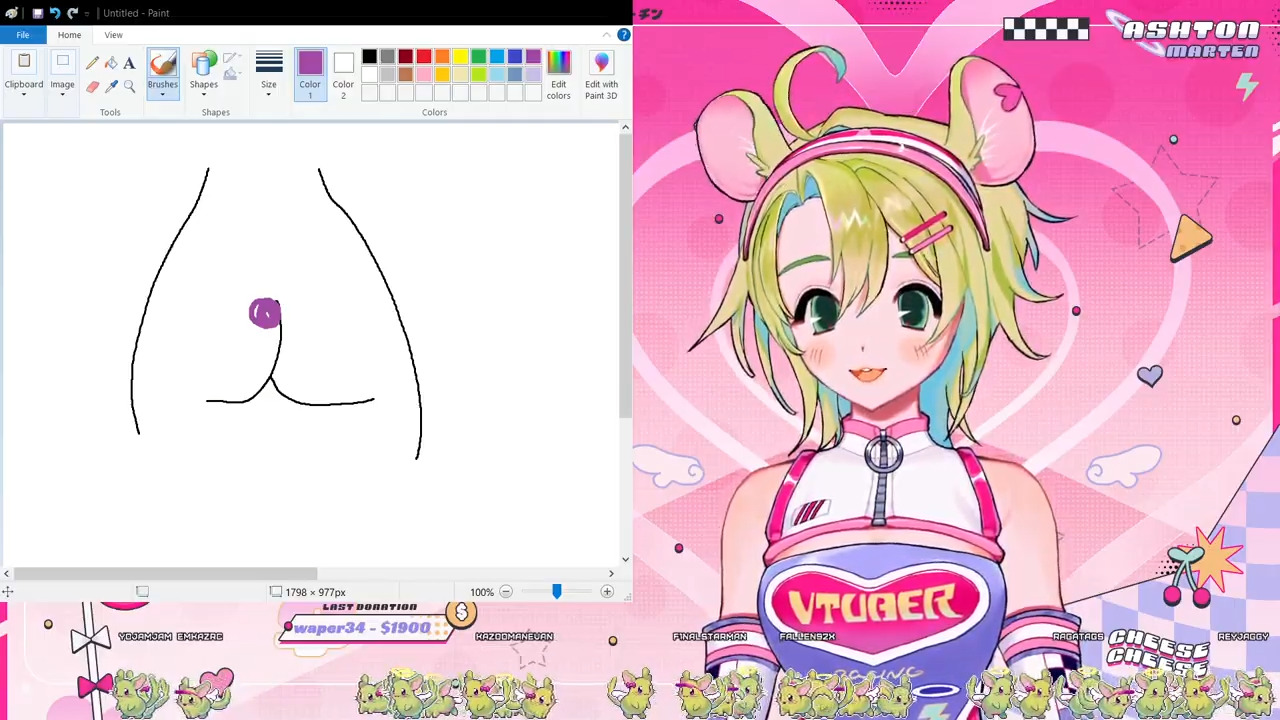Select the Color picker eyedropper tool
The image size is (1280, 720).
click(111, 87)
